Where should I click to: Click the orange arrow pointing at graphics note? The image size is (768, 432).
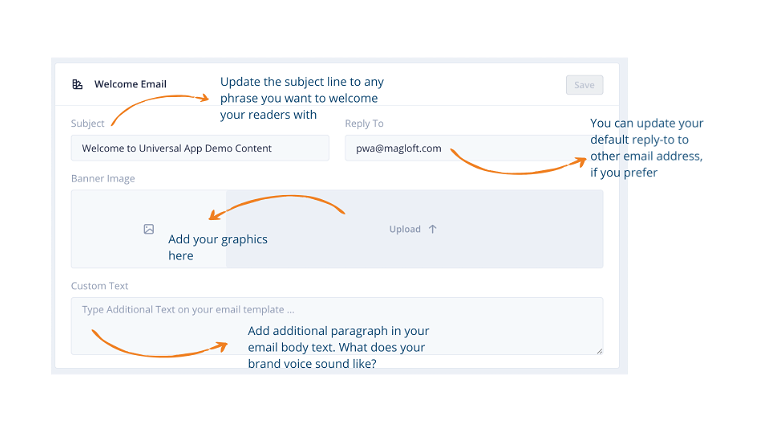277,207
